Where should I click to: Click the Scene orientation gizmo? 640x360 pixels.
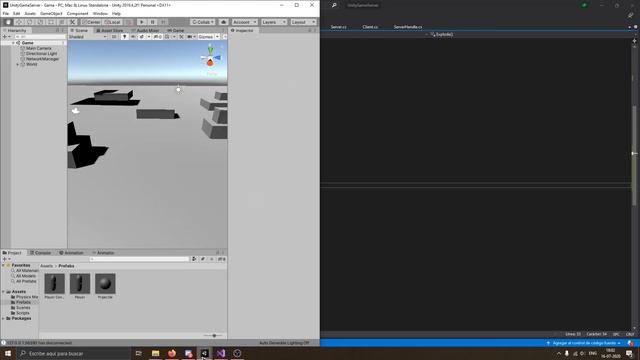click(211, 58)
